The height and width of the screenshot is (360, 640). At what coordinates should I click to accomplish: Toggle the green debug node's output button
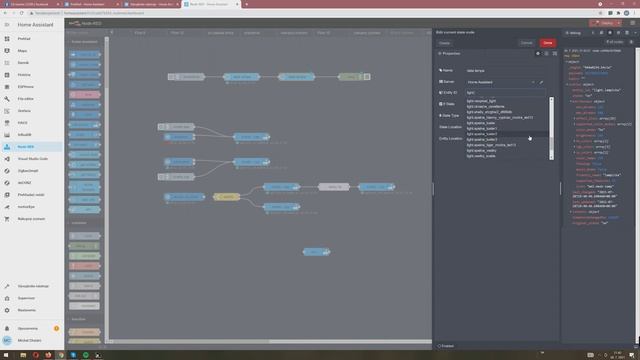pos(367,77)
